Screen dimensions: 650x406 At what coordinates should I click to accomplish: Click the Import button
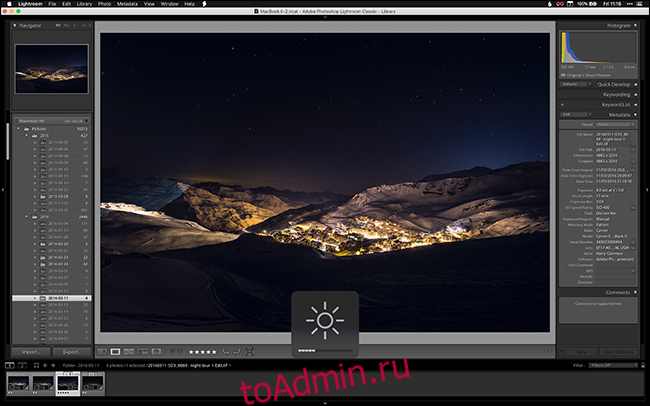(31, 352)
